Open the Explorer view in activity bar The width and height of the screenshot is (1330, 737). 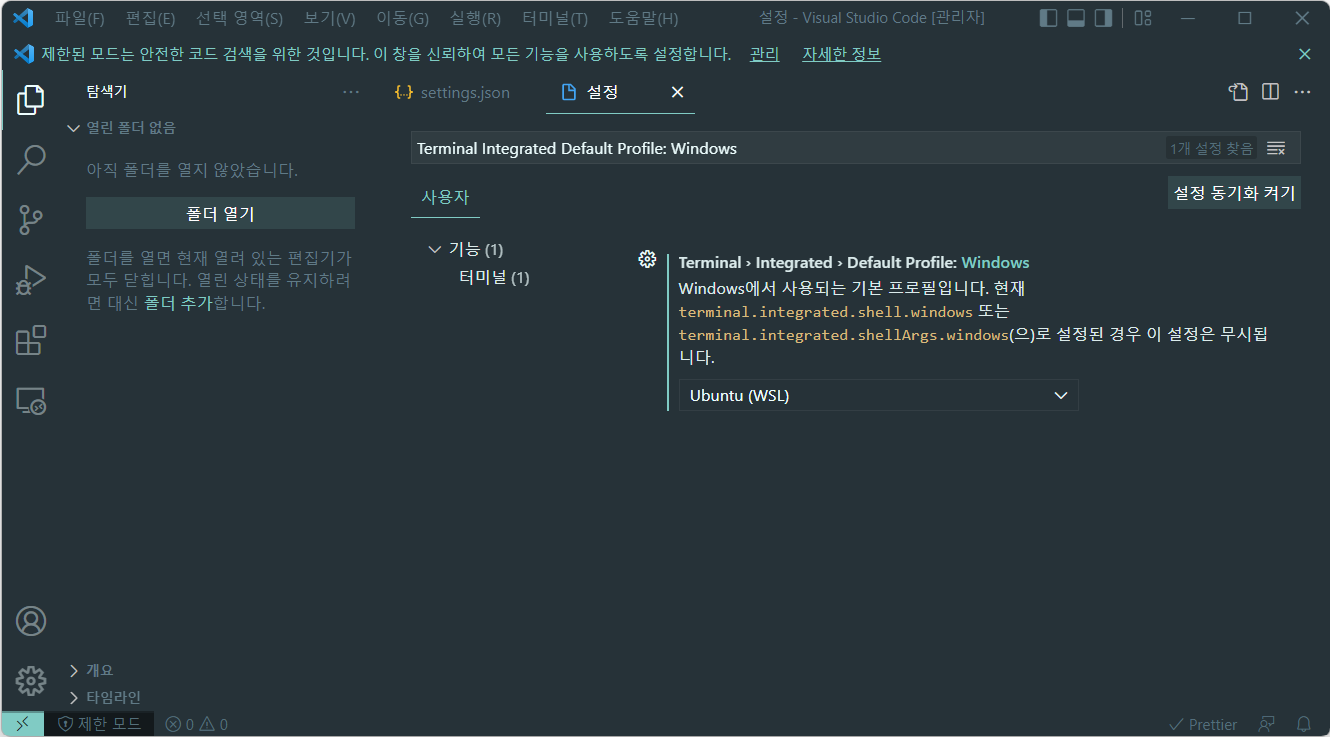click(x=31, y=99)
